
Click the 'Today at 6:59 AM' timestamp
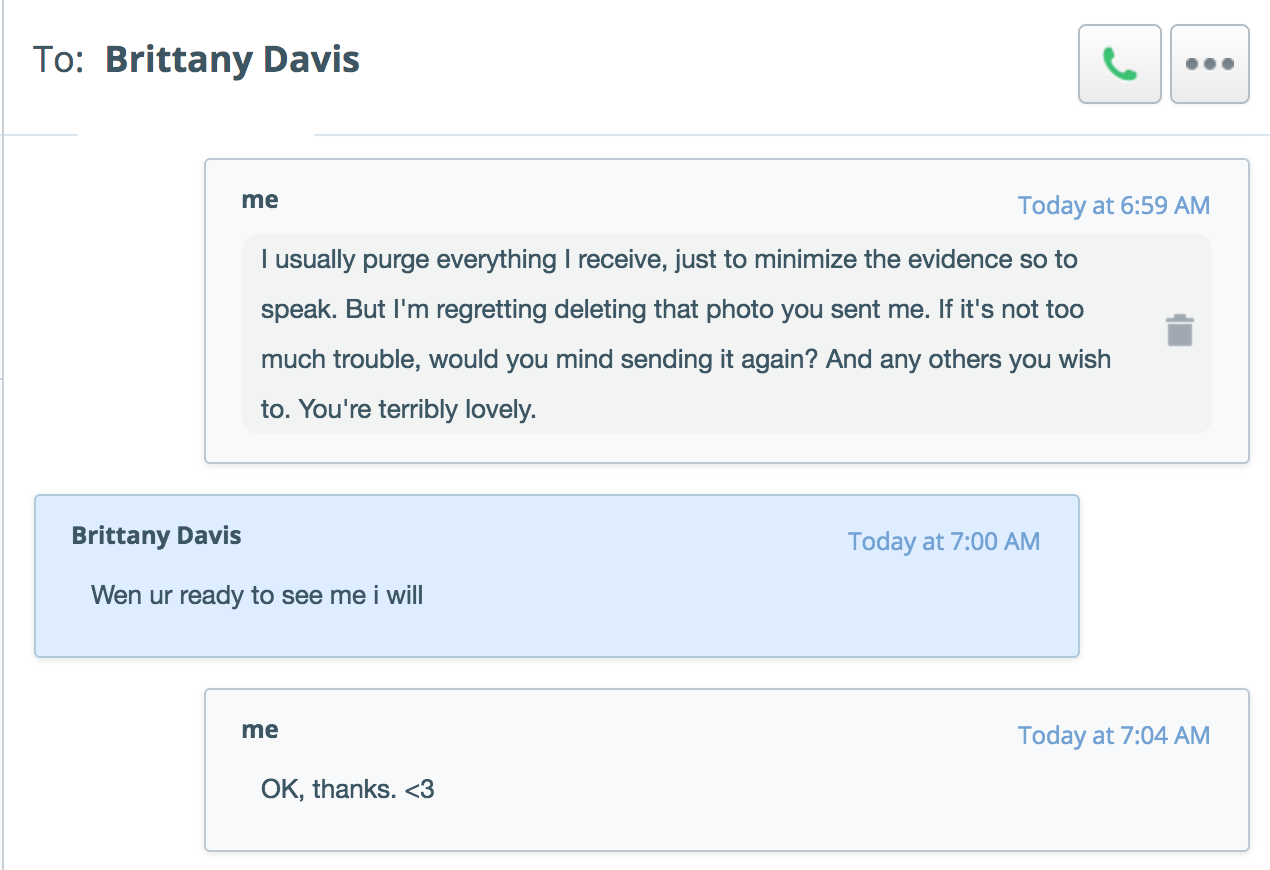(x=1114, y=206)
